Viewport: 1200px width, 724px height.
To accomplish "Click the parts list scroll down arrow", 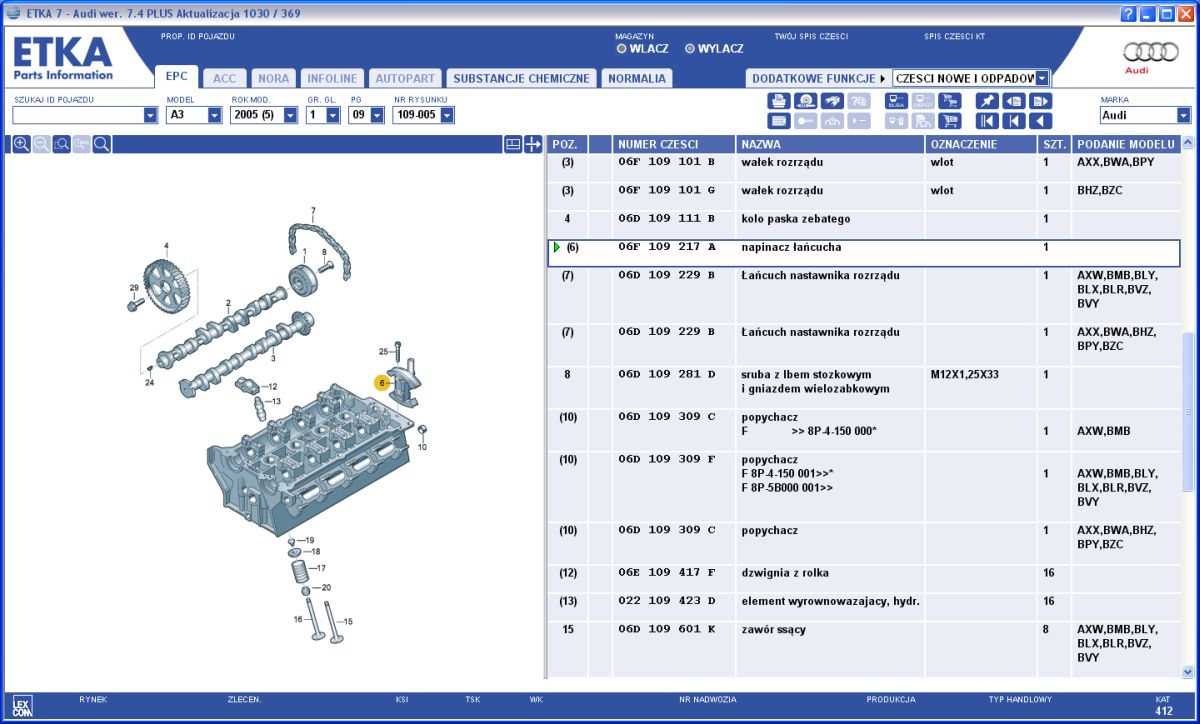I will 1188,672.
